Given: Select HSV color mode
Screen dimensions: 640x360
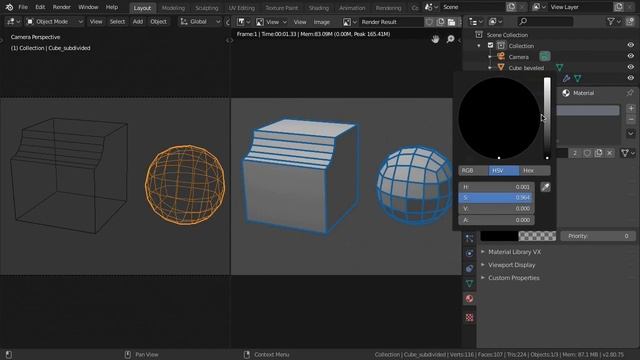Looking at the screenshot, I should (x=504, y=170).
